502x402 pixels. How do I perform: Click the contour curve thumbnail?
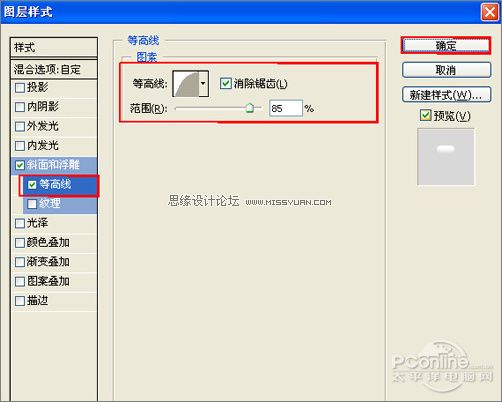186,83
